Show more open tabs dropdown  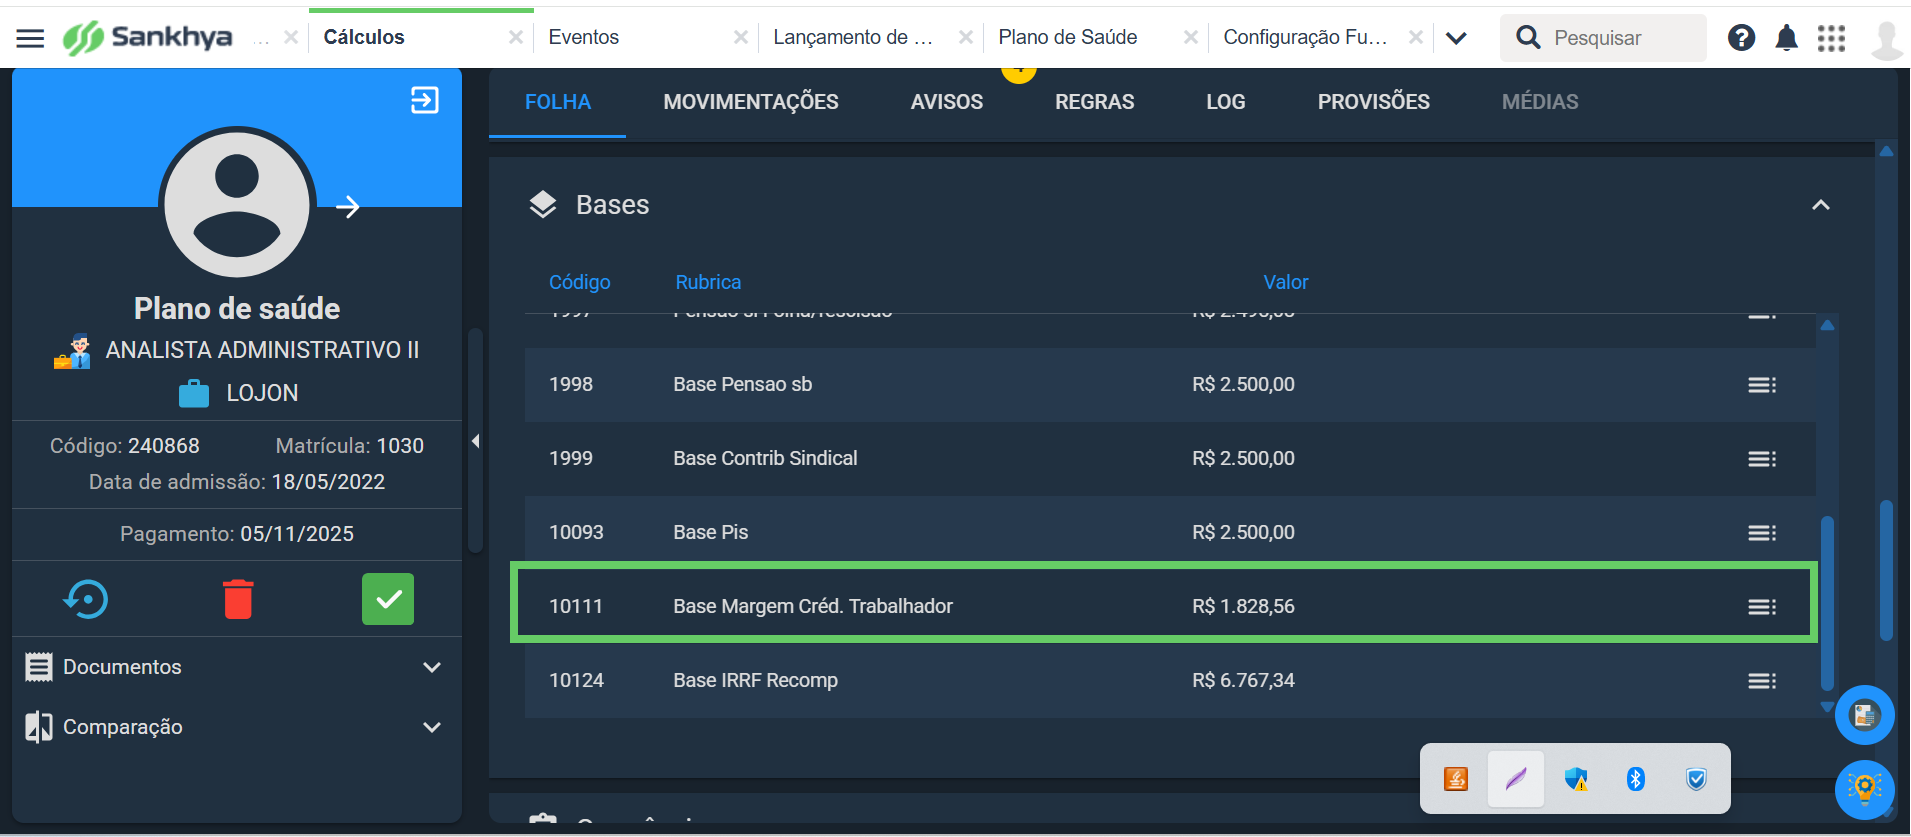coord(1456,38)
